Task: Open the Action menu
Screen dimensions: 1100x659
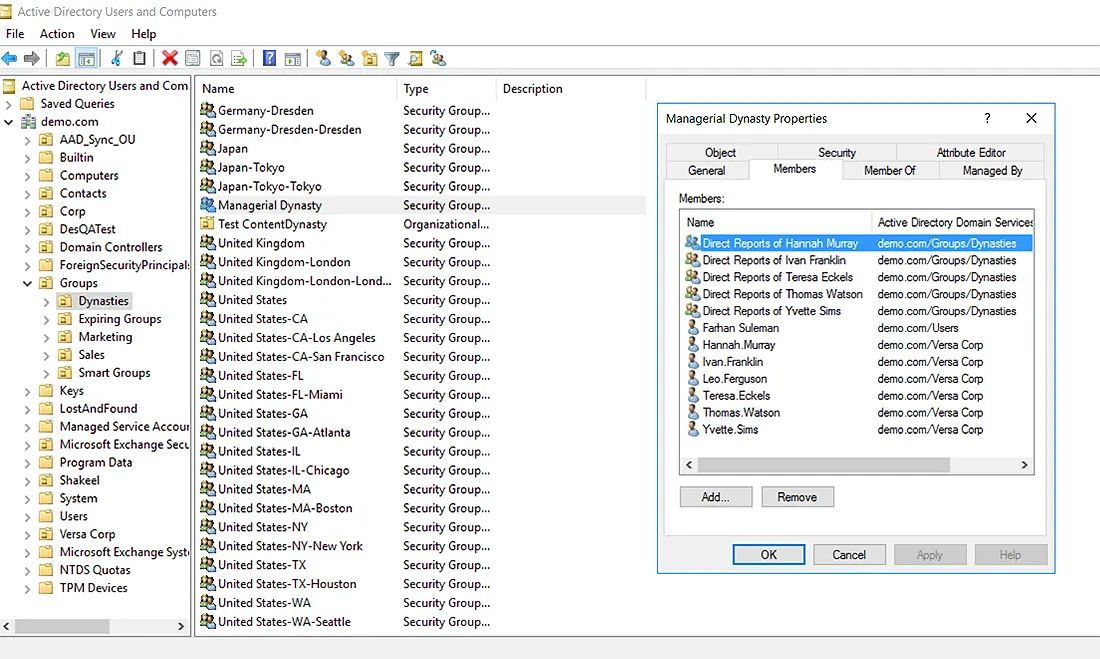Action: tap(57, 34)
